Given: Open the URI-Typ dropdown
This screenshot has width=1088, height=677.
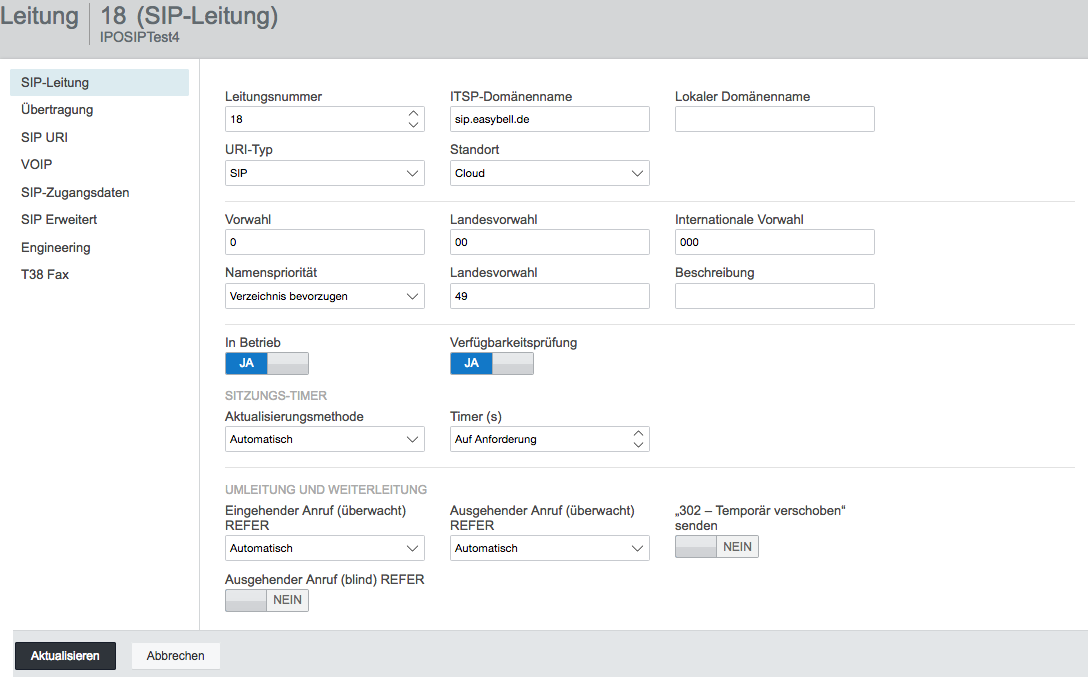Looking at the screenshot, I should tap(325, 173).
